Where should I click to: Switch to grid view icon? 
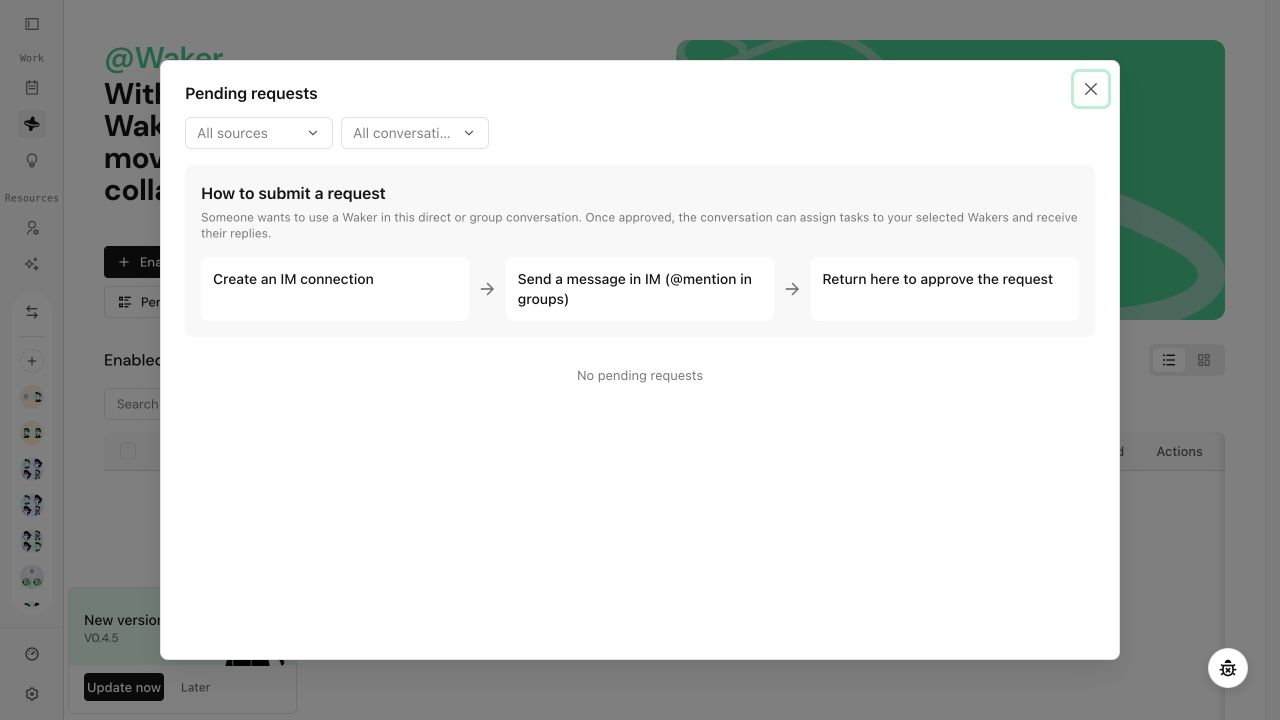(1204, 360)
